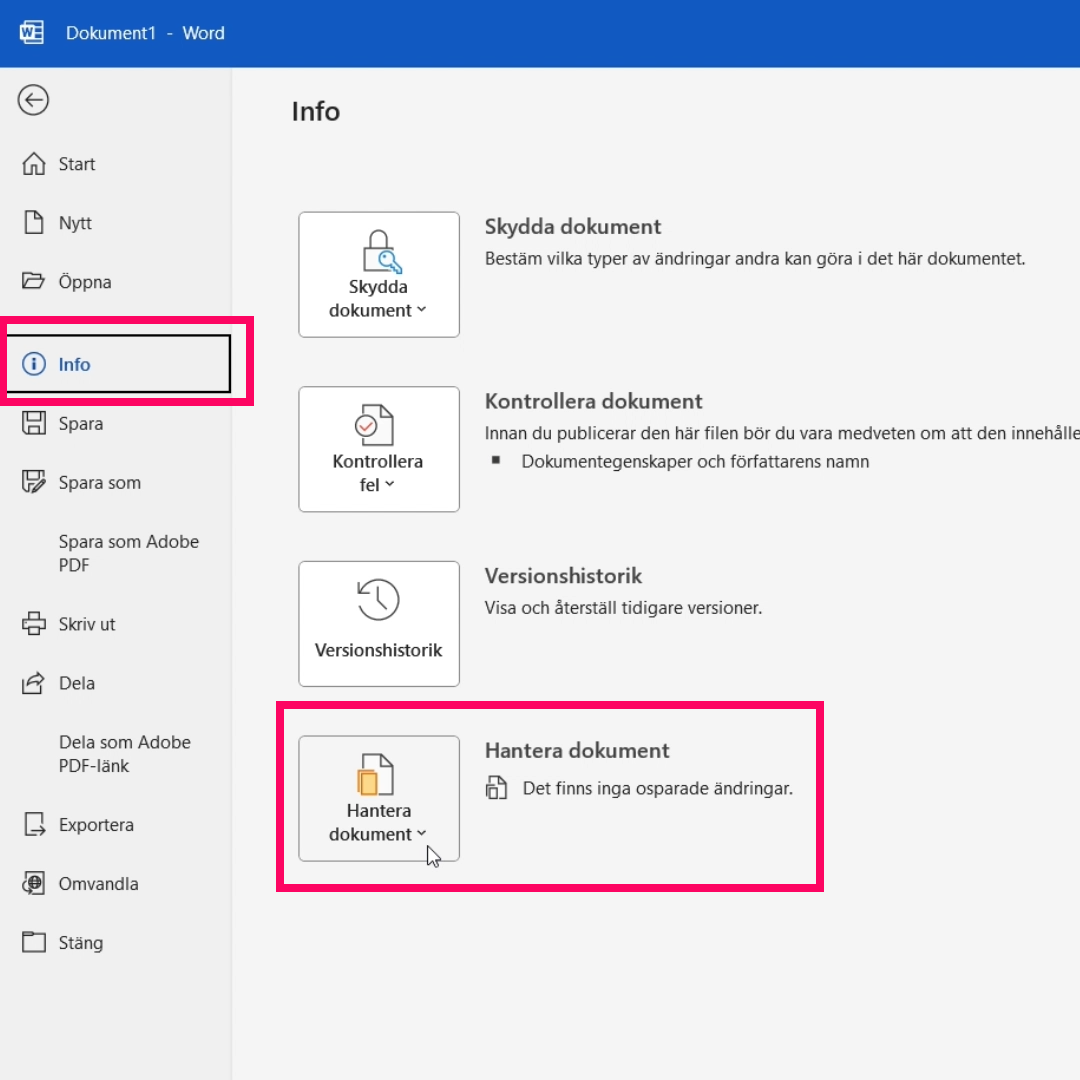
Task: Click the Öppna folder icon
Action: (x=34, y=282)
